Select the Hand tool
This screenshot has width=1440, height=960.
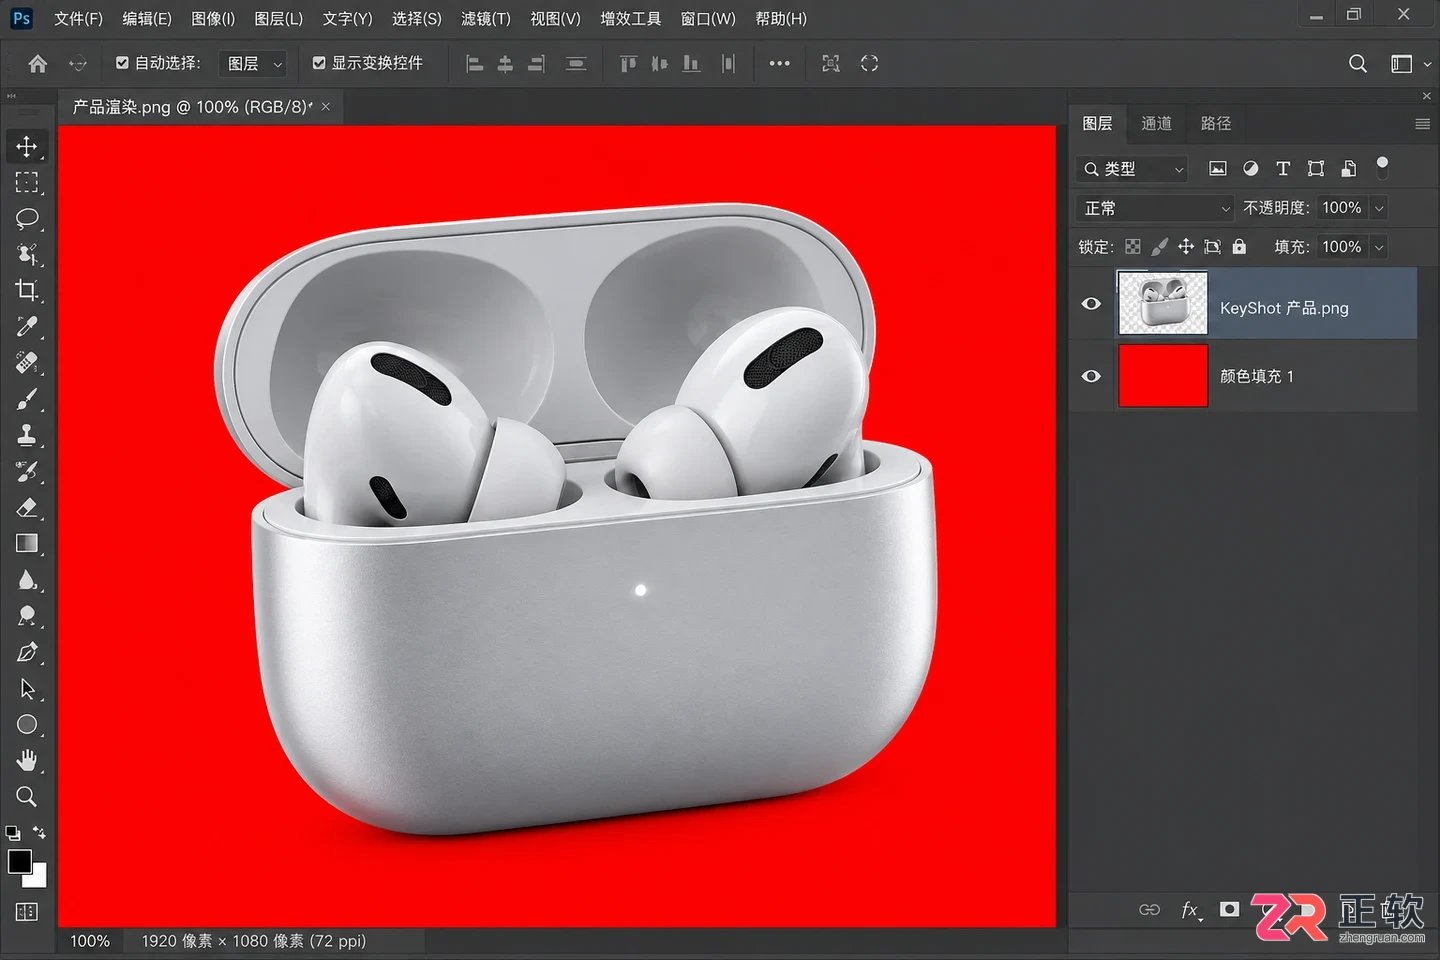(27, 760)
